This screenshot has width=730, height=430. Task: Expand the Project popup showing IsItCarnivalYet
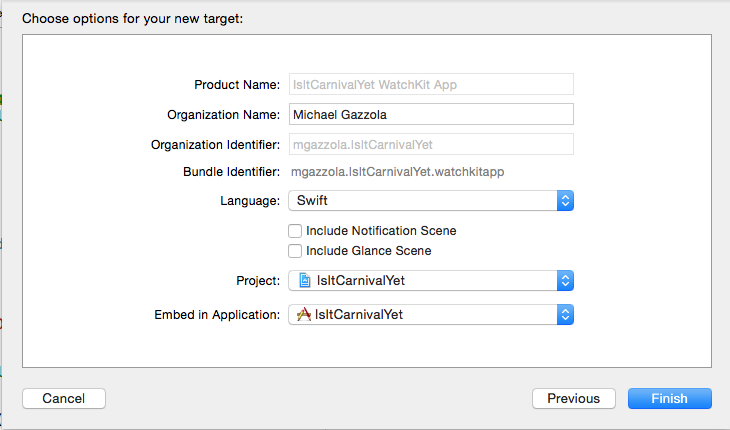(430, 281)
